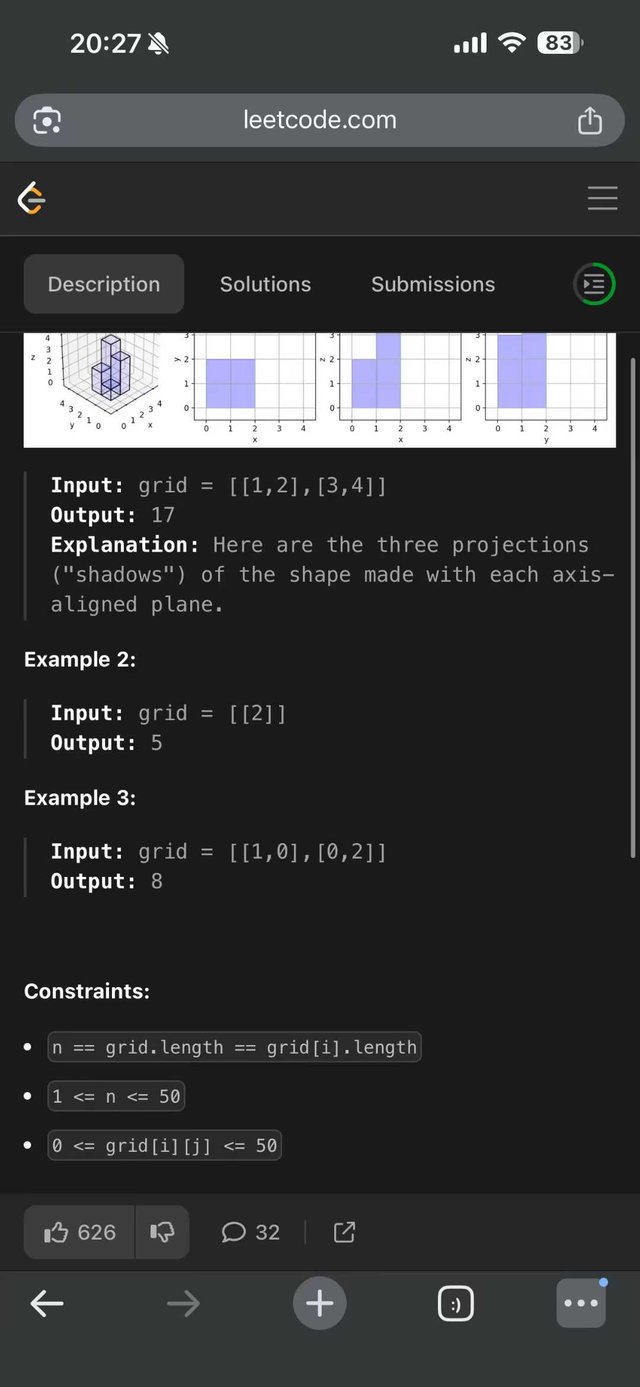Open the tab switcher button

pyautogui.click(x=455, y=1304)
